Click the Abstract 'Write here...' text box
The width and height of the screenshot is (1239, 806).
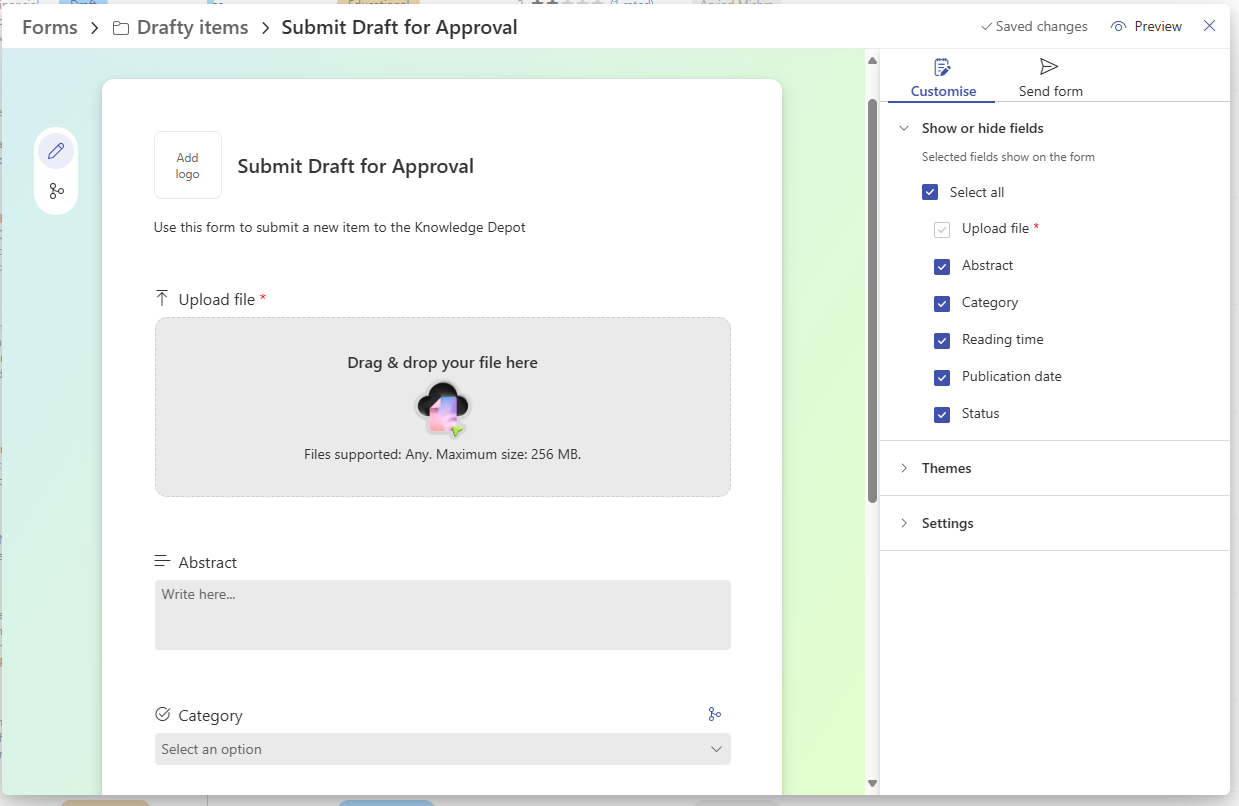pyautogui.click(x=442, y=614)
